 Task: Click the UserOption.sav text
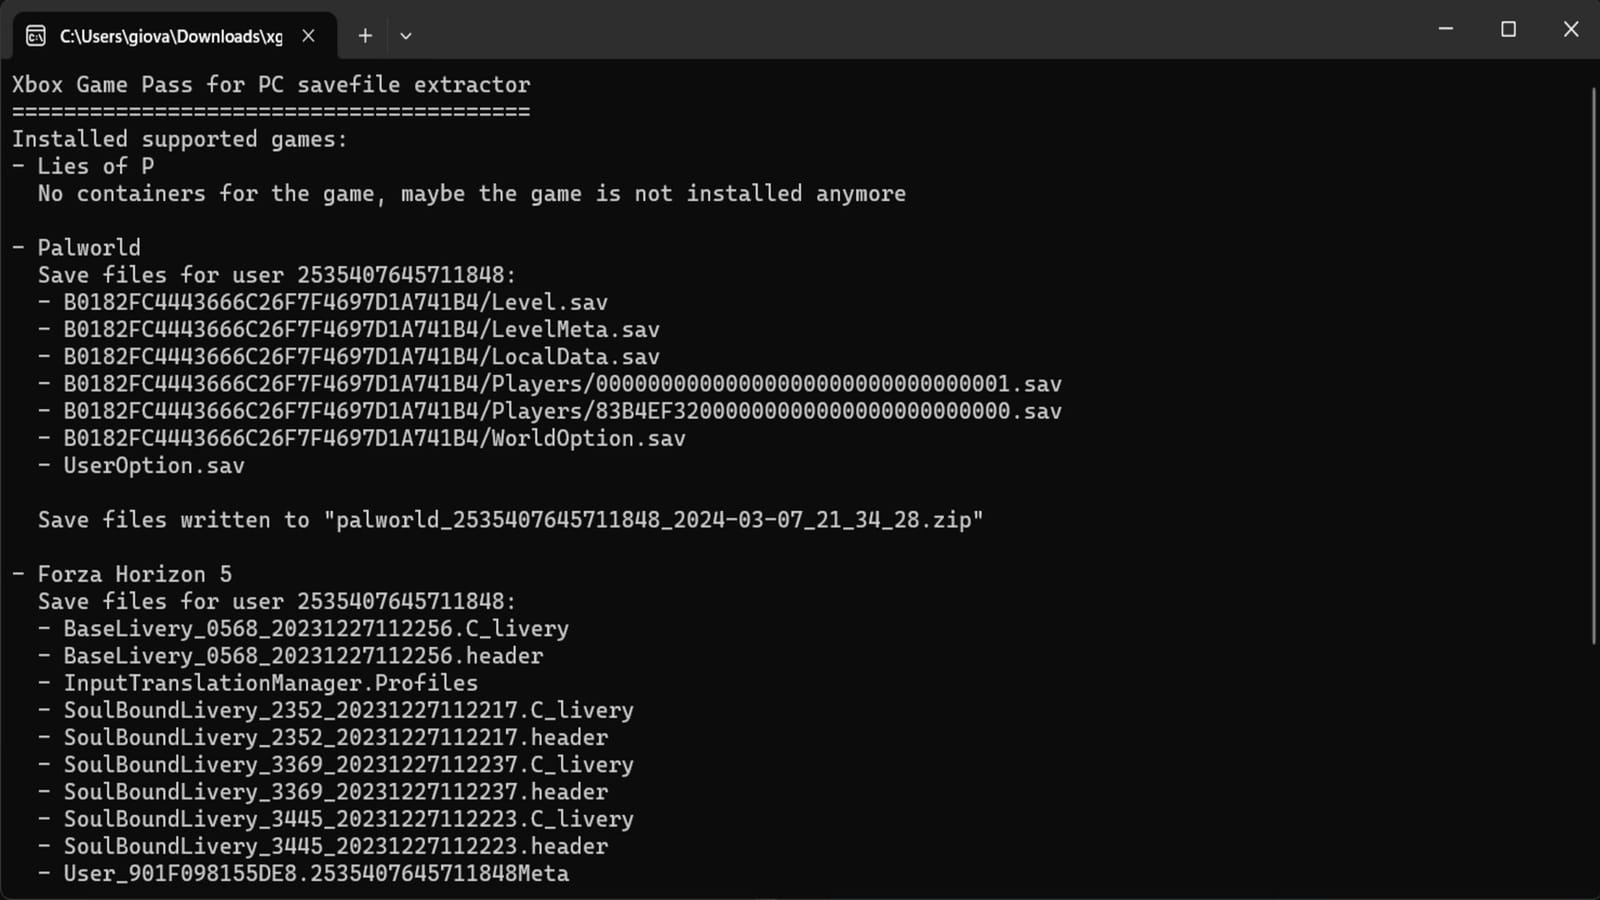(x=154, y=465)
